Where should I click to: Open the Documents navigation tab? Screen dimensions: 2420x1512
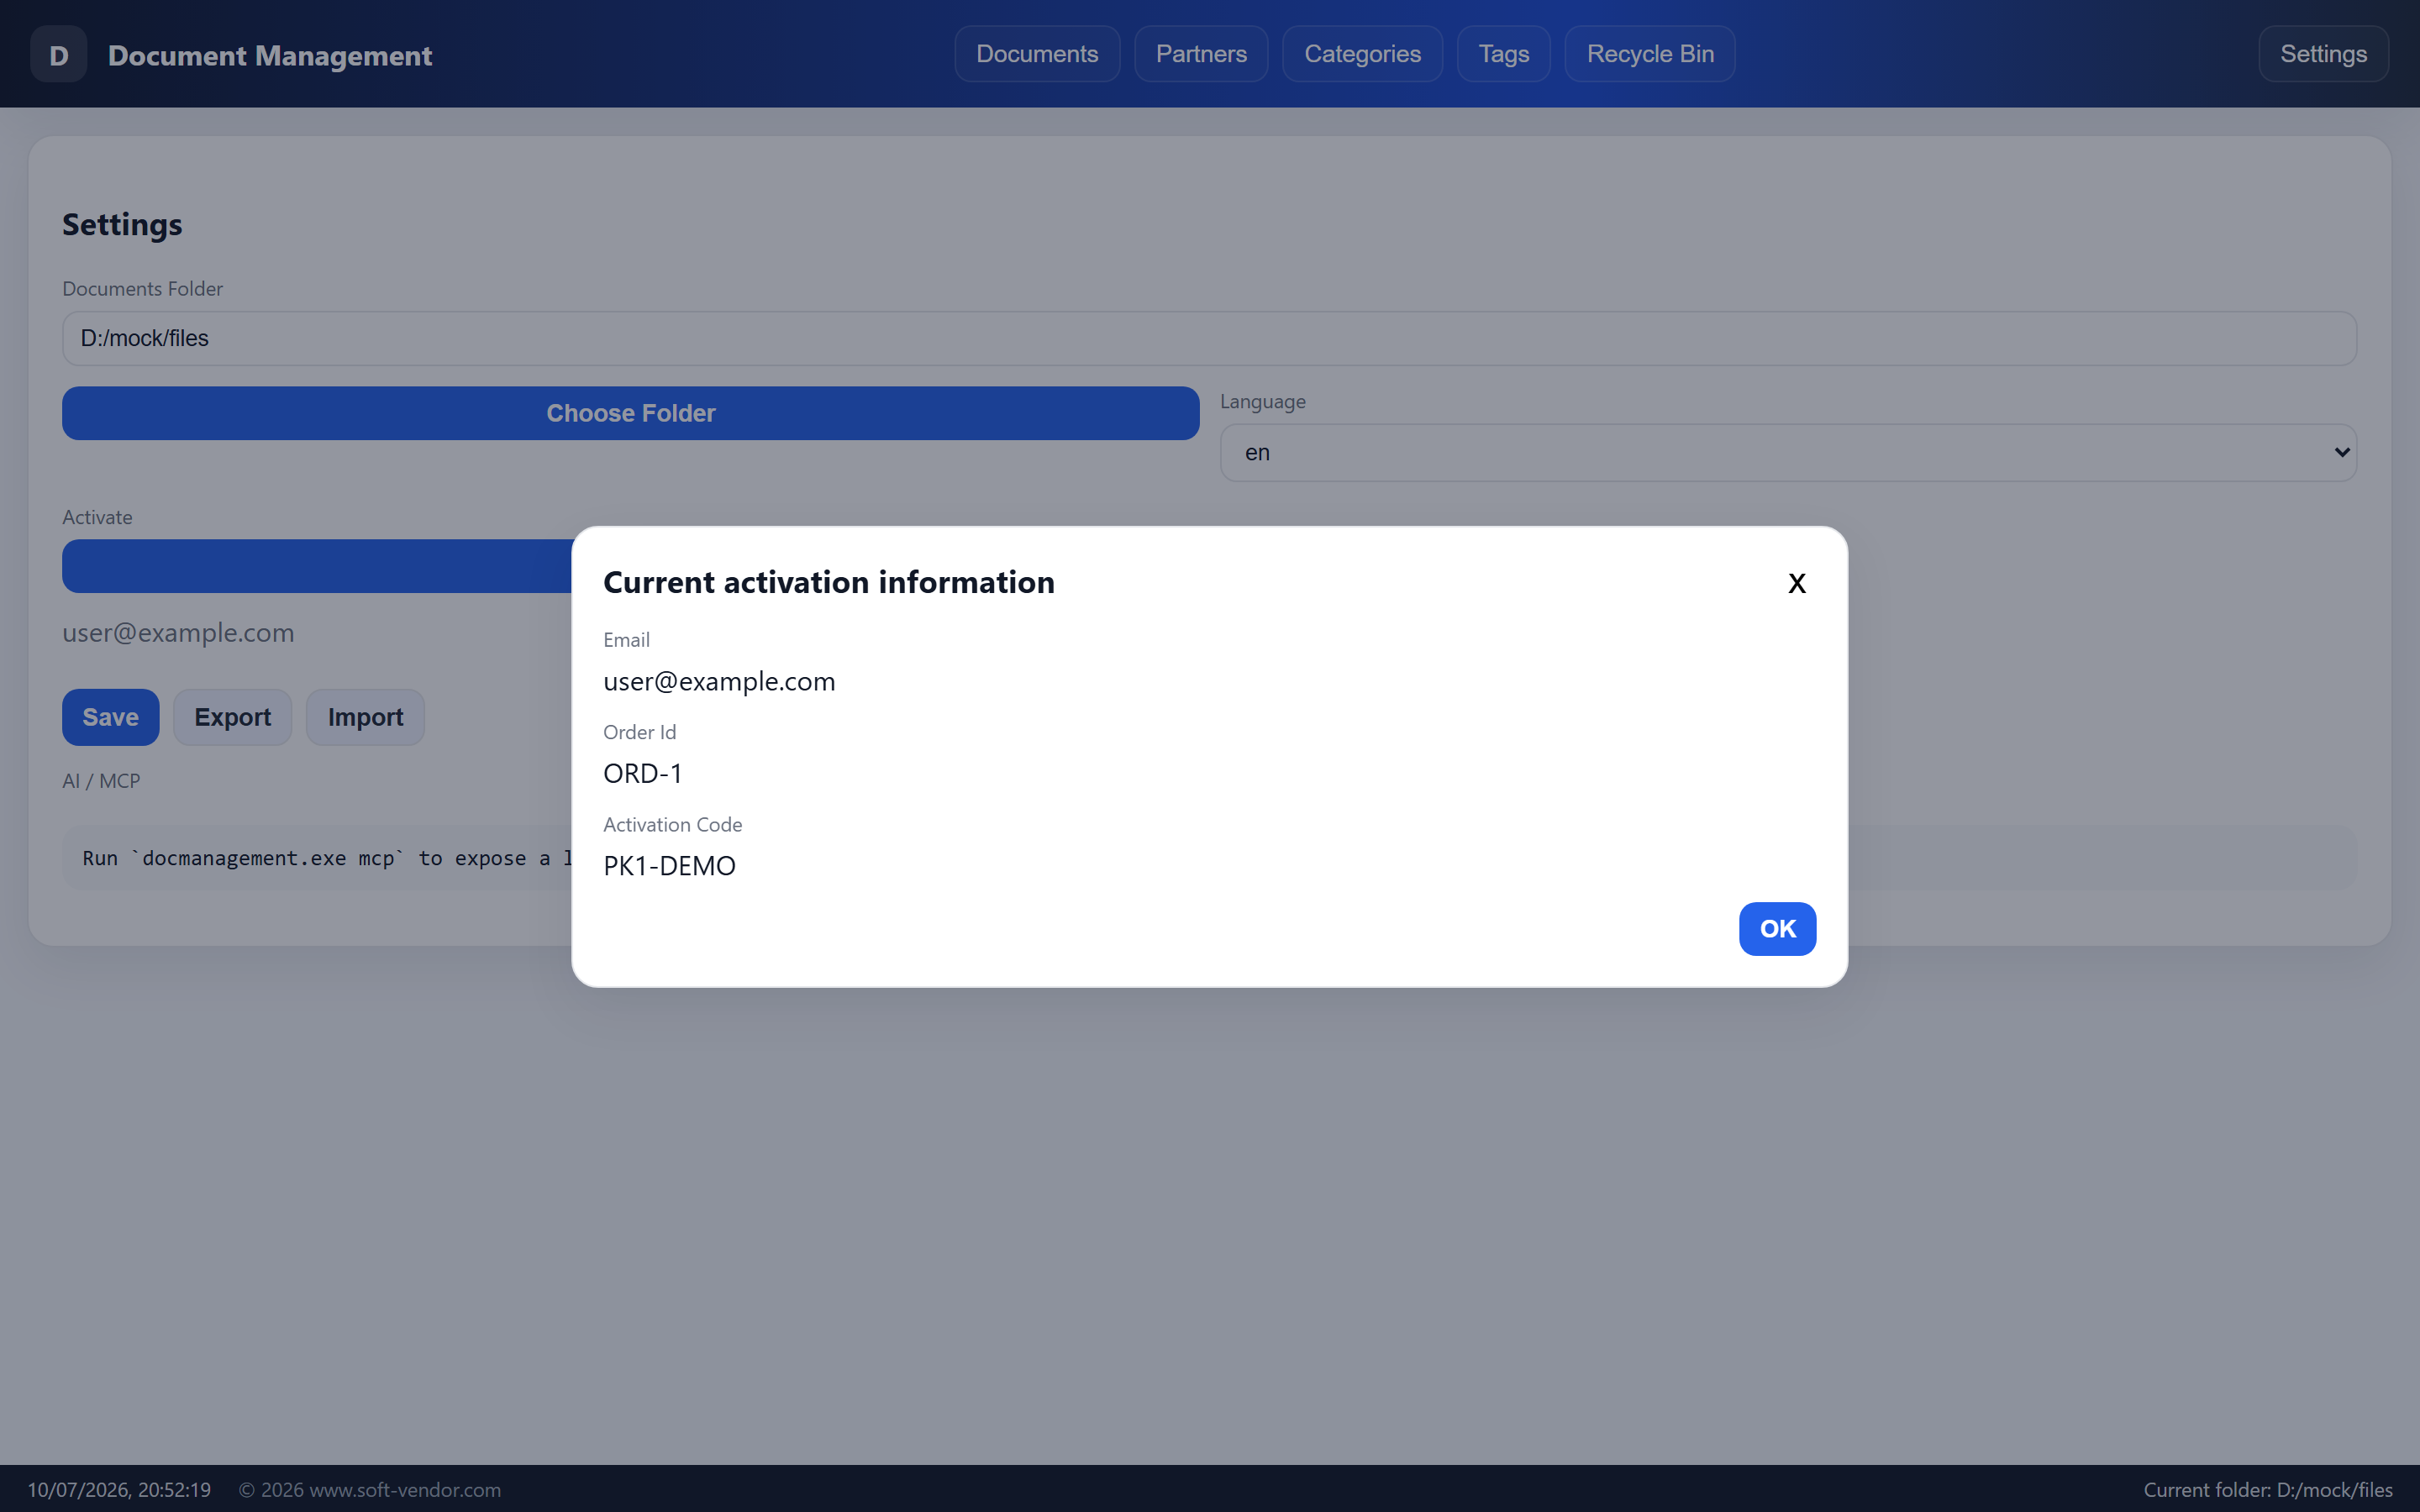point(1037,54)
